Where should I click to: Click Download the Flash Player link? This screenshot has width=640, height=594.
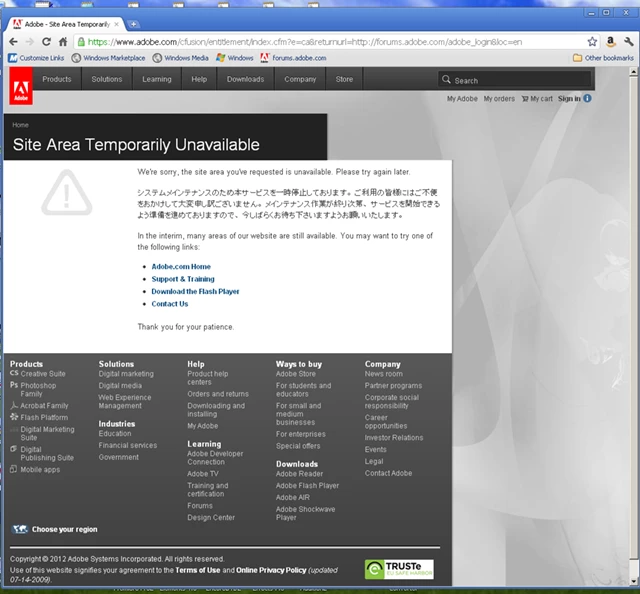pyautogui.click(x=195, y=291)
